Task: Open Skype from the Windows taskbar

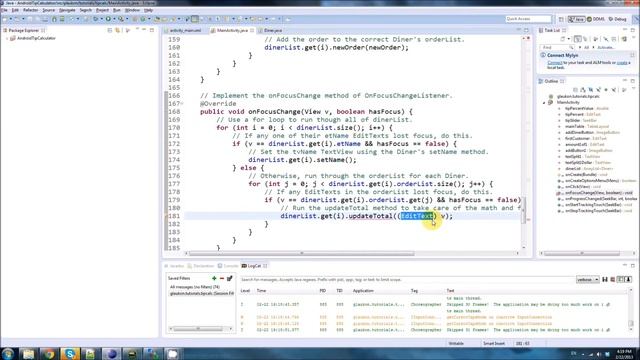Action: tap(70, 353)
